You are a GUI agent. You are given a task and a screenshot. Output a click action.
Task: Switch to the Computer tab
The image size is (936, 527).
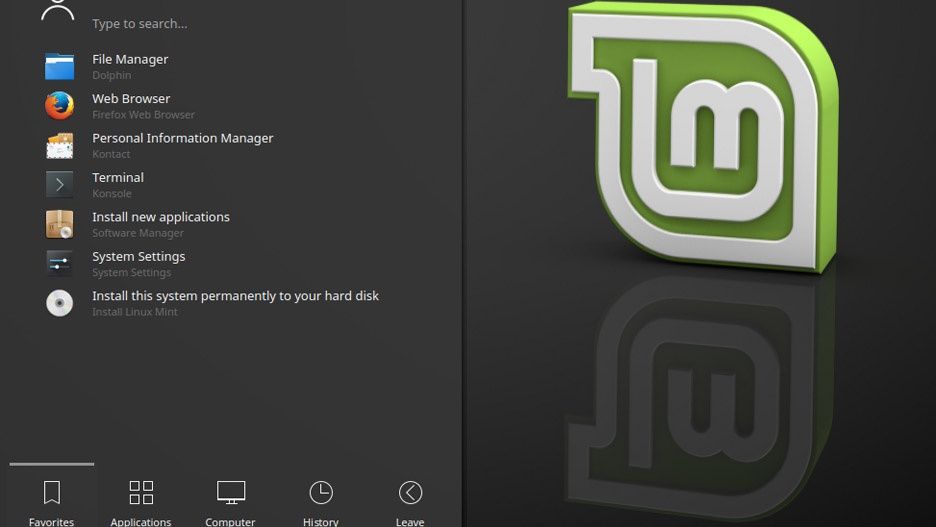pyautogui.click(x=230, y=503)
